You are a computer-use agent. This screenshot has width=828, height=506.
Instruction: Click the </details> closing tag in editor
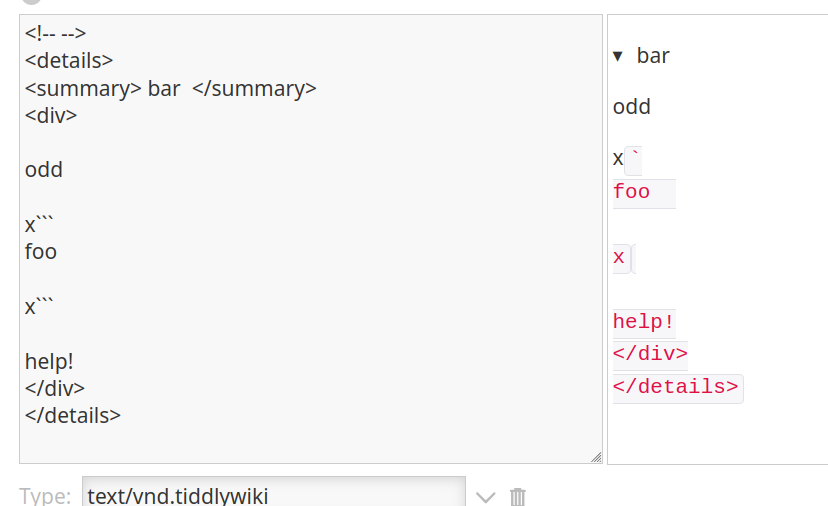click(x=73, y=415)
